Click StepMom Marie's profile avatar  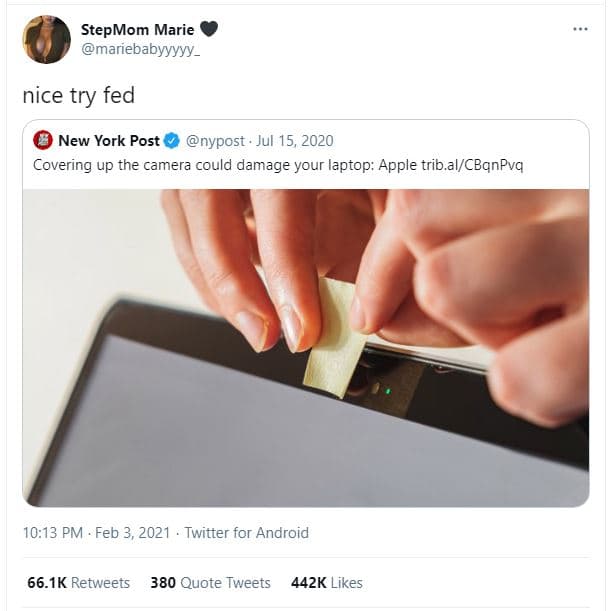click(46, 40)
